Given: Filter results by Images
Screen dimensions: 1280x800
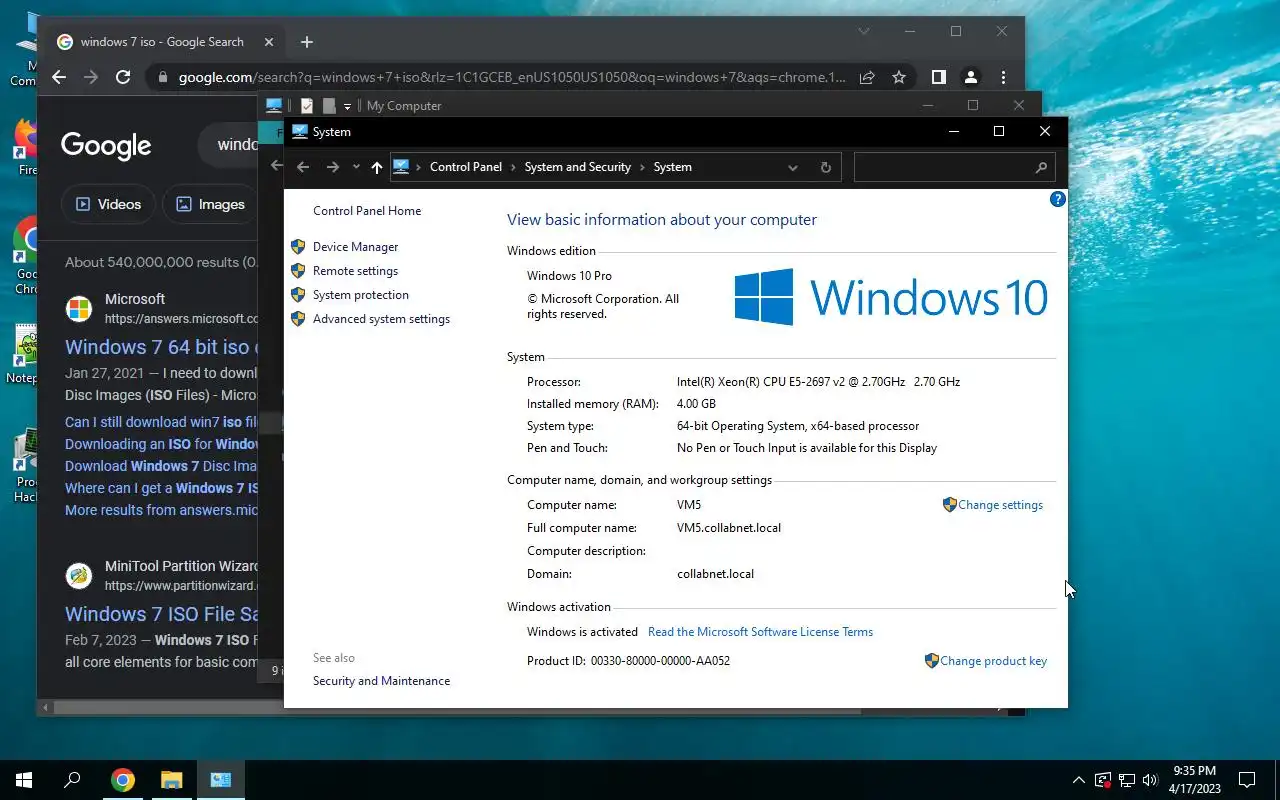Looking at the screenshot, I should 209,204.
